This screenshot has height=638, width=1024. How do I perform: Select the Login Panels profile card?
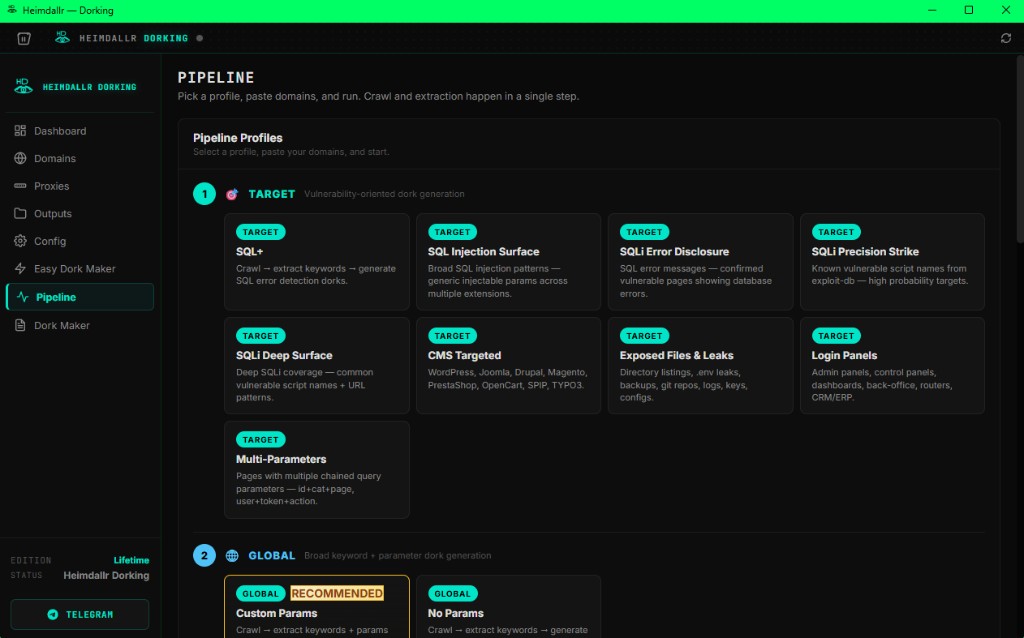892,366
